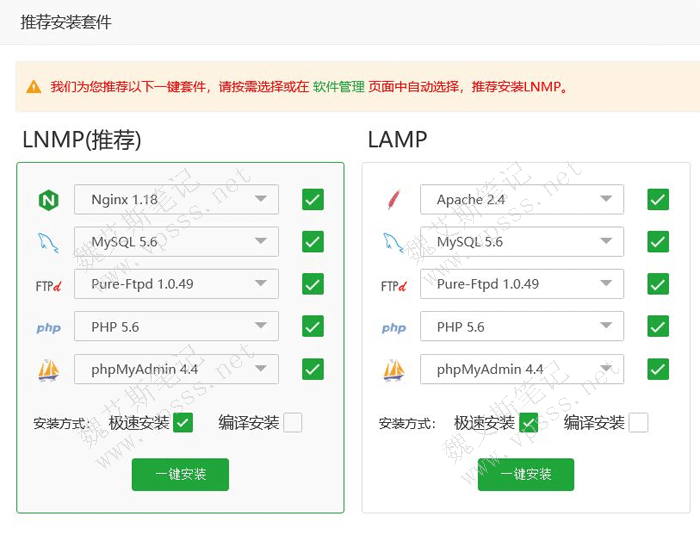Click the LAMP heading

click(397, 140)
